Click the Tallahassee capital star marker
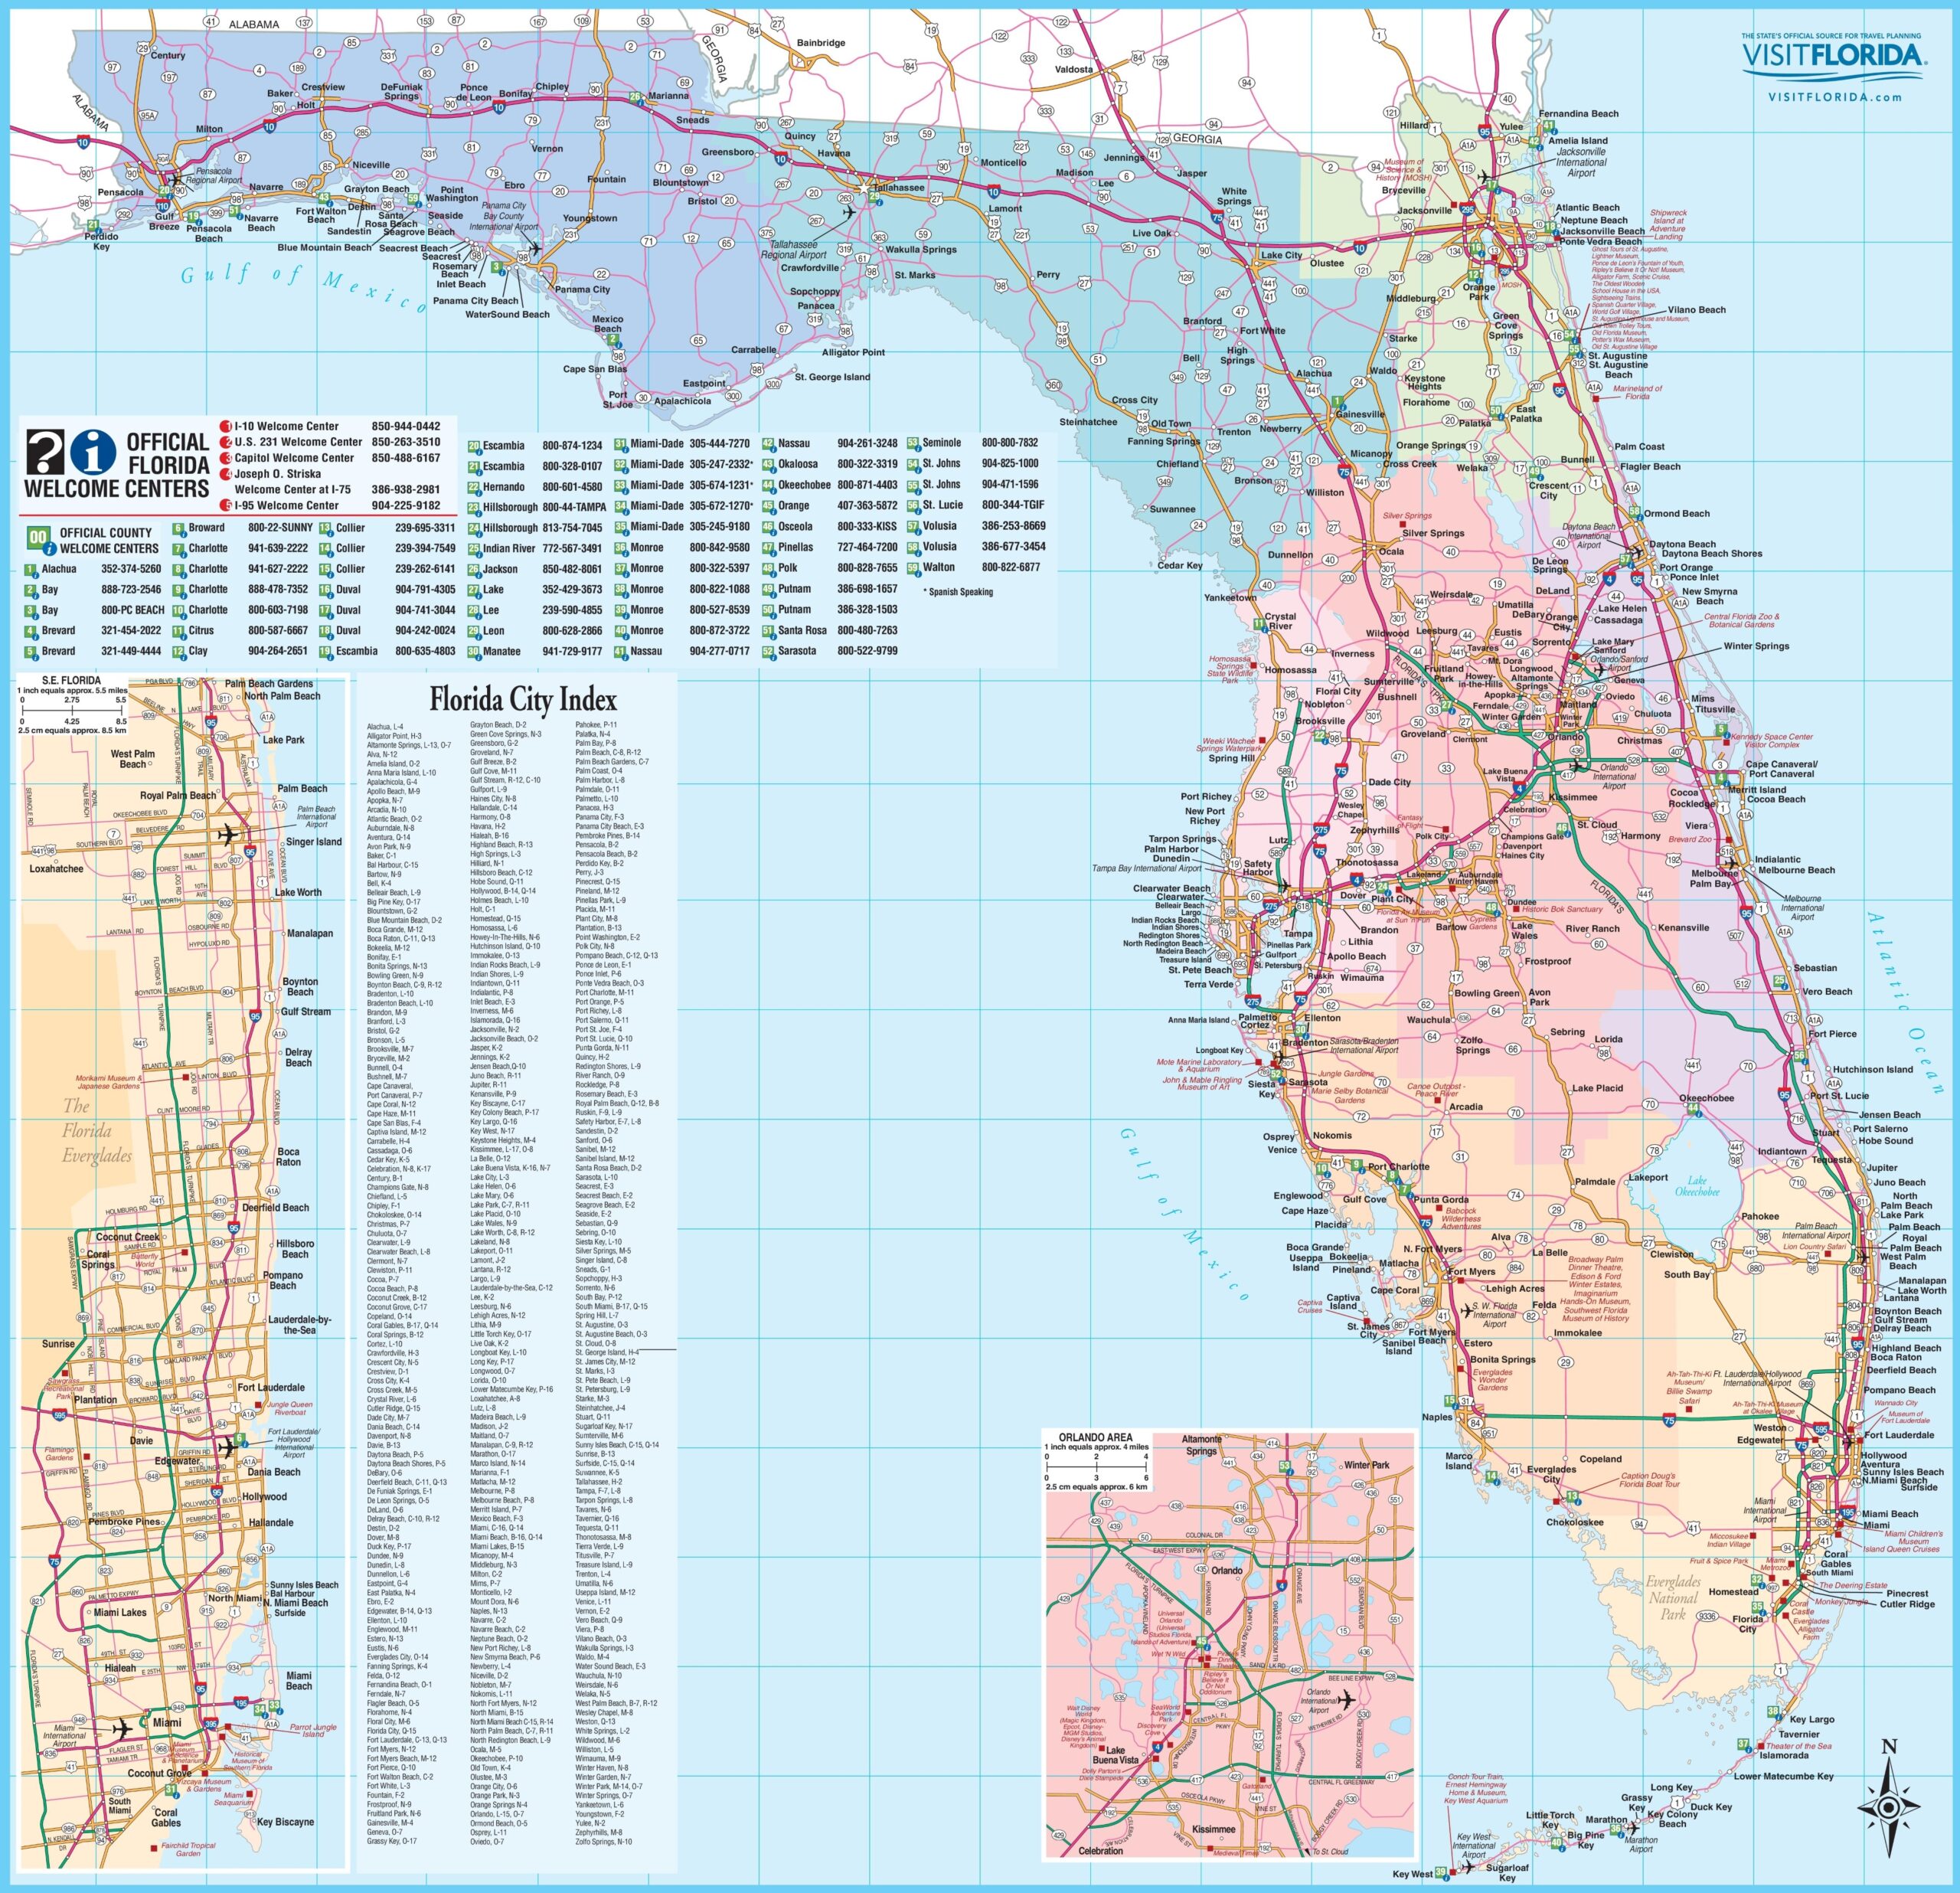The height and width of the screenshot is (1893, 1960). [x=863, y=188]
